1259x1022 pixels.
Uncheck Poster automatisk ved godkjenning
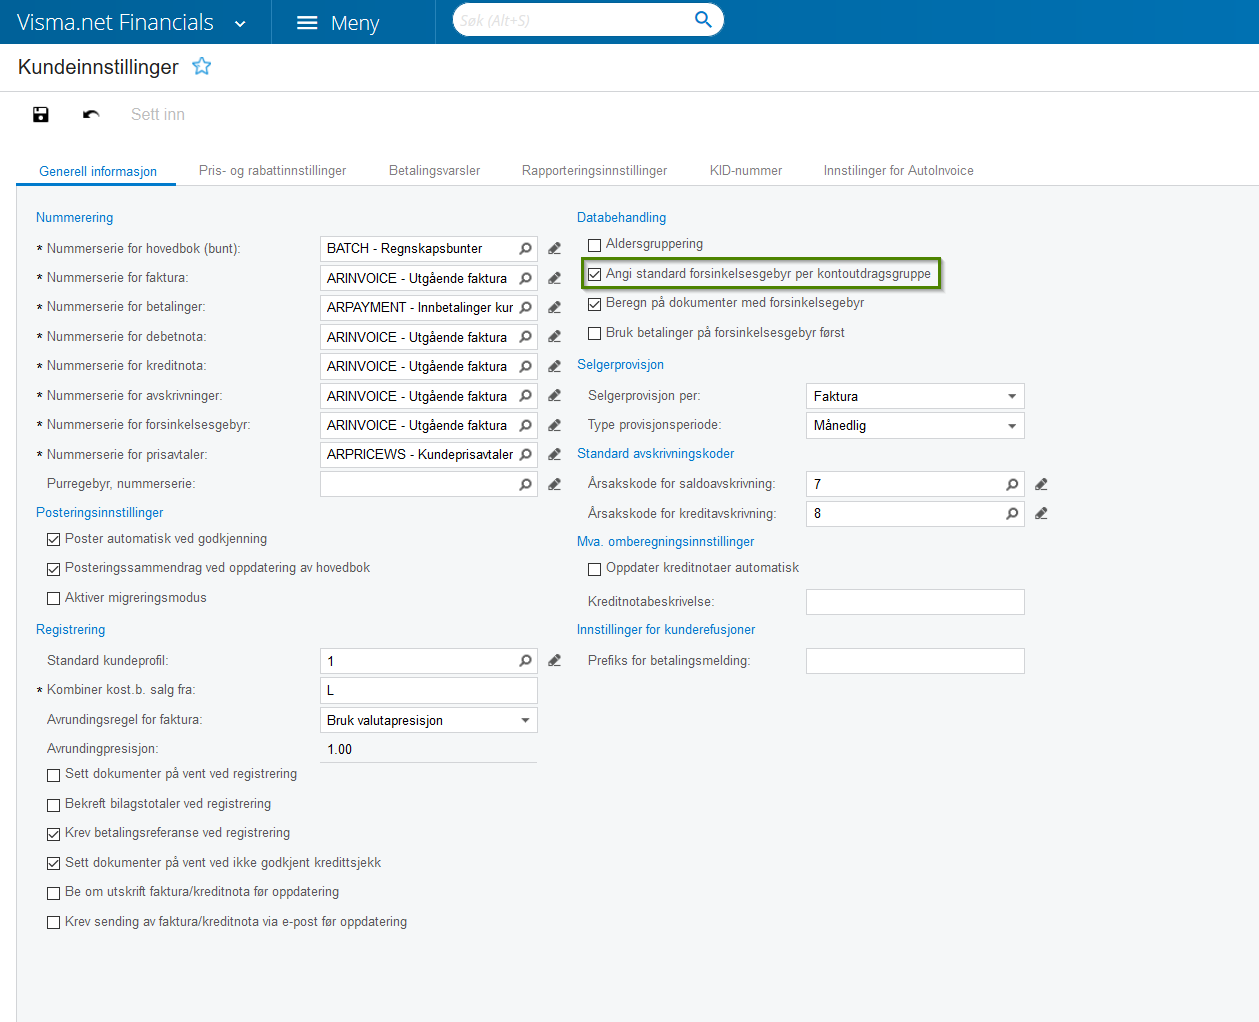point(54,540)
